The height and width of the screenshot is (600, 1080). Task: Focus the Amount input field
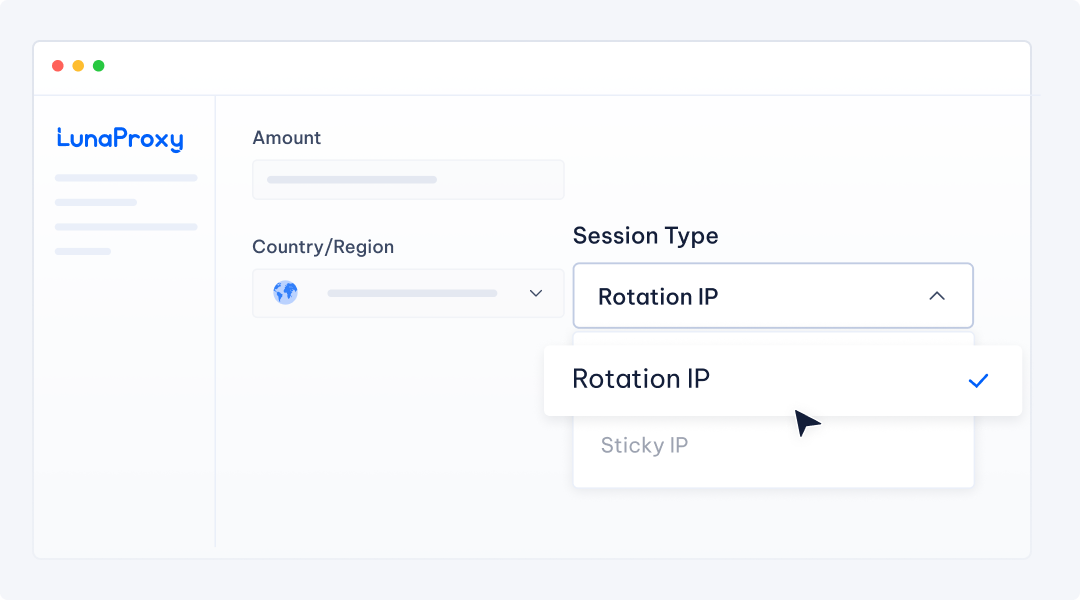point(408,180)
